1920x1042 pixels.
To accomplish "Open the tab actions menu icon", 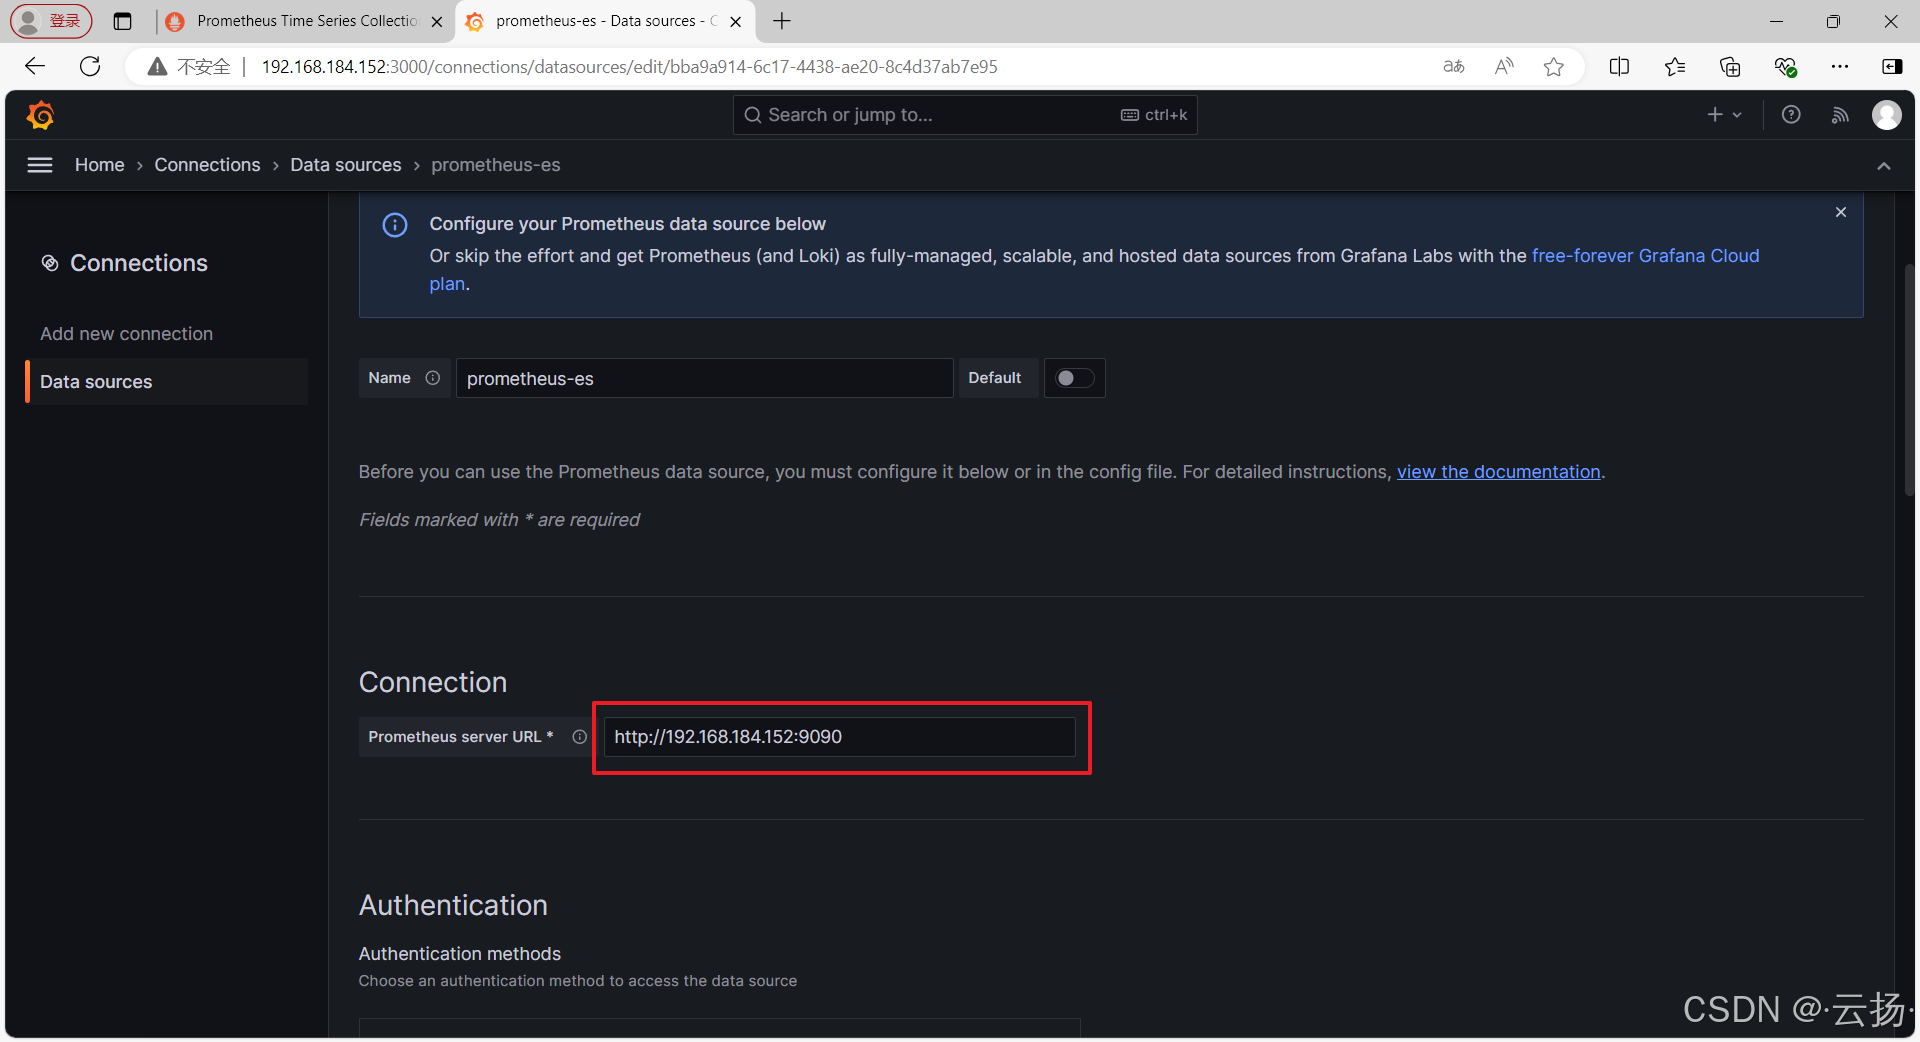I will [122, 21].
